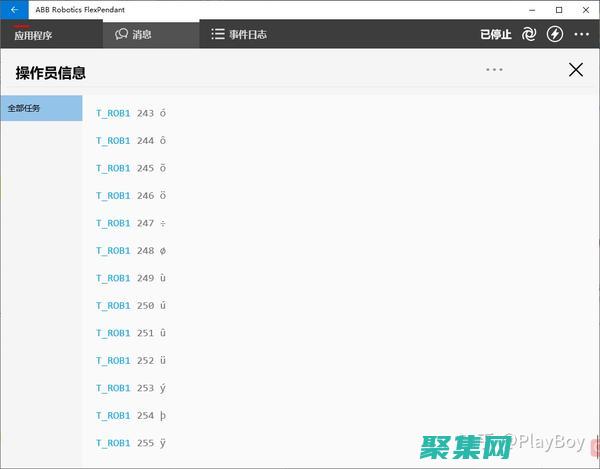Click the 操作员信息 heading
The height and width of the screenshot is (469, 600).
pos(50,73)
